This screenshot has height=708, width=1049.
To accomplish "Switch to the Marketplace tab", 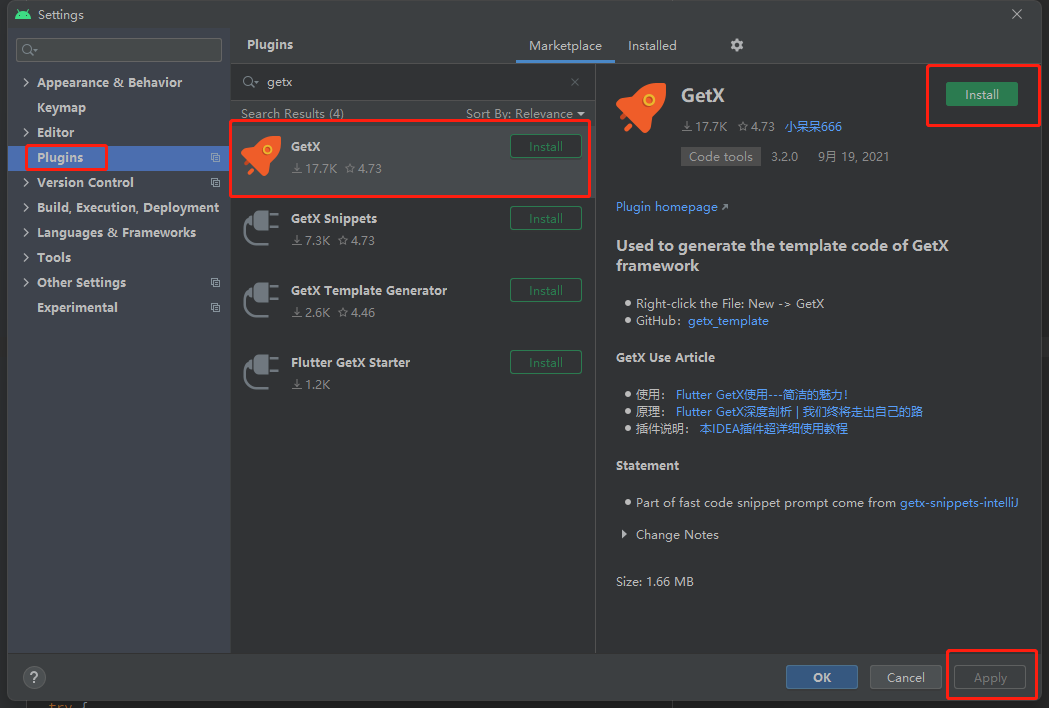I will (x=565, y=46).
